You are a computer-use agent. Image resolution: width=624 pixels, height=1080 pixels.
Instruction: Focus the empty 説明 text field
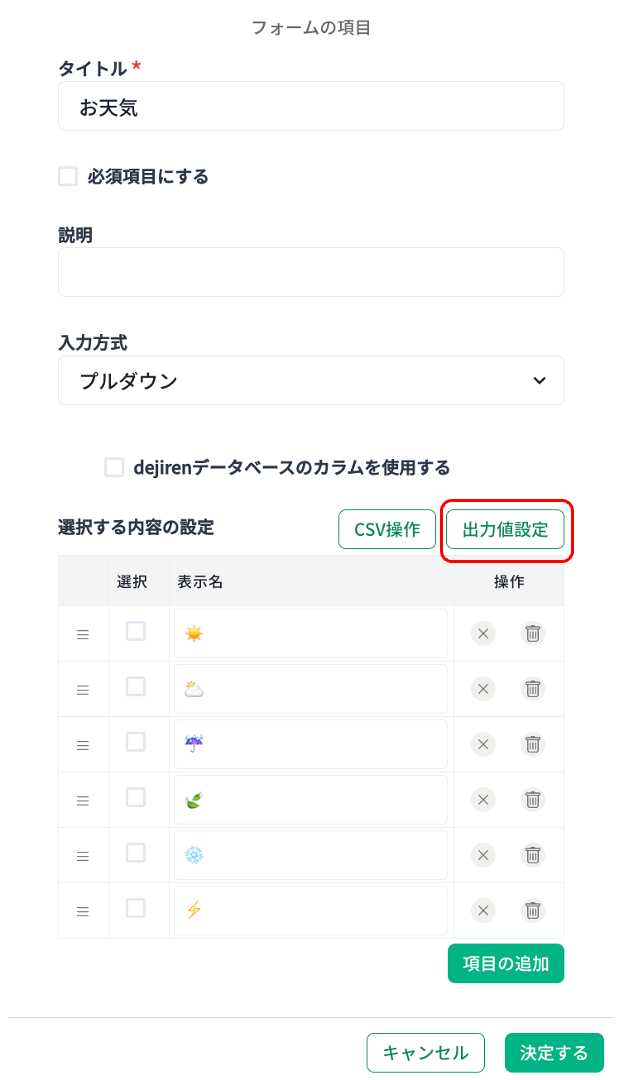click(x=311, y=272)
